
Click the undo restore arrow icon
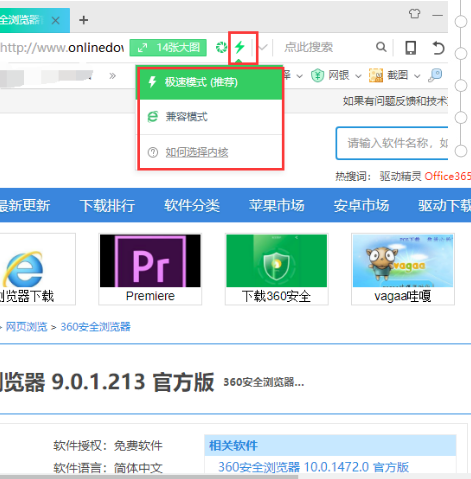click(x=438, y=48)
